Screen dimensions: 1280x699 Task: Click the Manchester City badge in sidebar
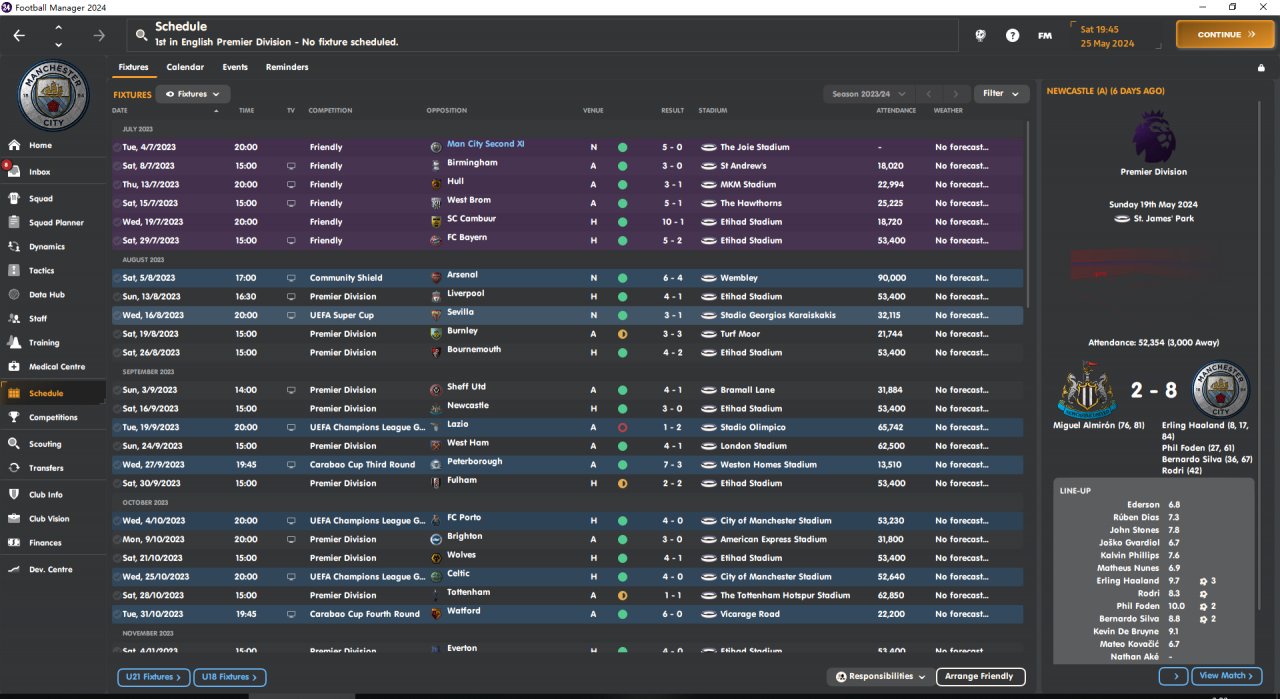coord(54,95)
